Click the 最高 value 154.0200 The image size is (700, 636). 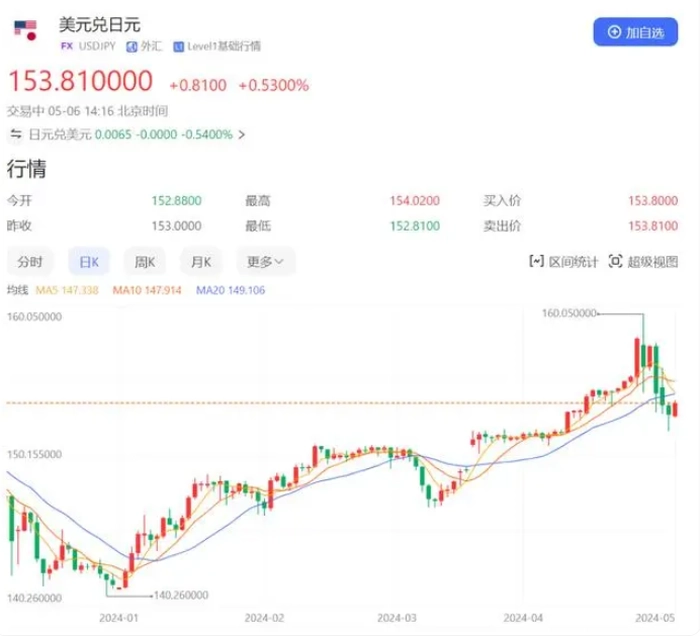point(415,201)
